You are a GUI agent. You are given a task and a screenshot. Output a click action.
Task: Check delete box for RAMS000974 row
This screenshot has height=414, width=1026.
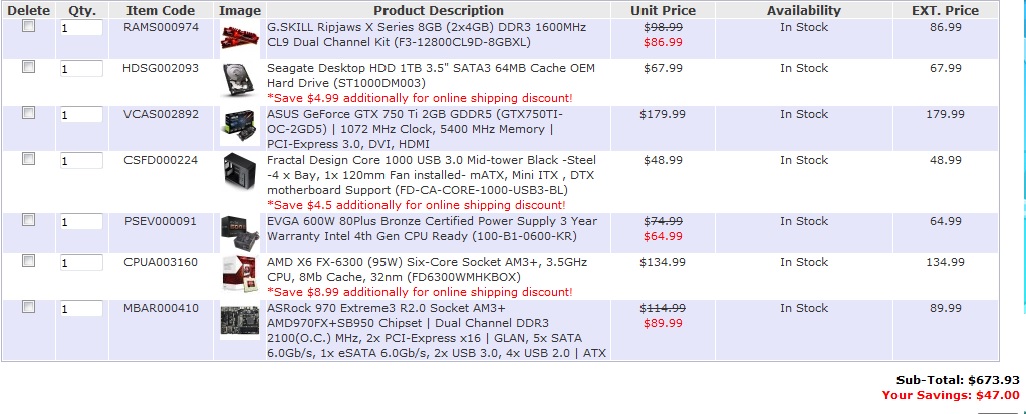tap(28, 26)
